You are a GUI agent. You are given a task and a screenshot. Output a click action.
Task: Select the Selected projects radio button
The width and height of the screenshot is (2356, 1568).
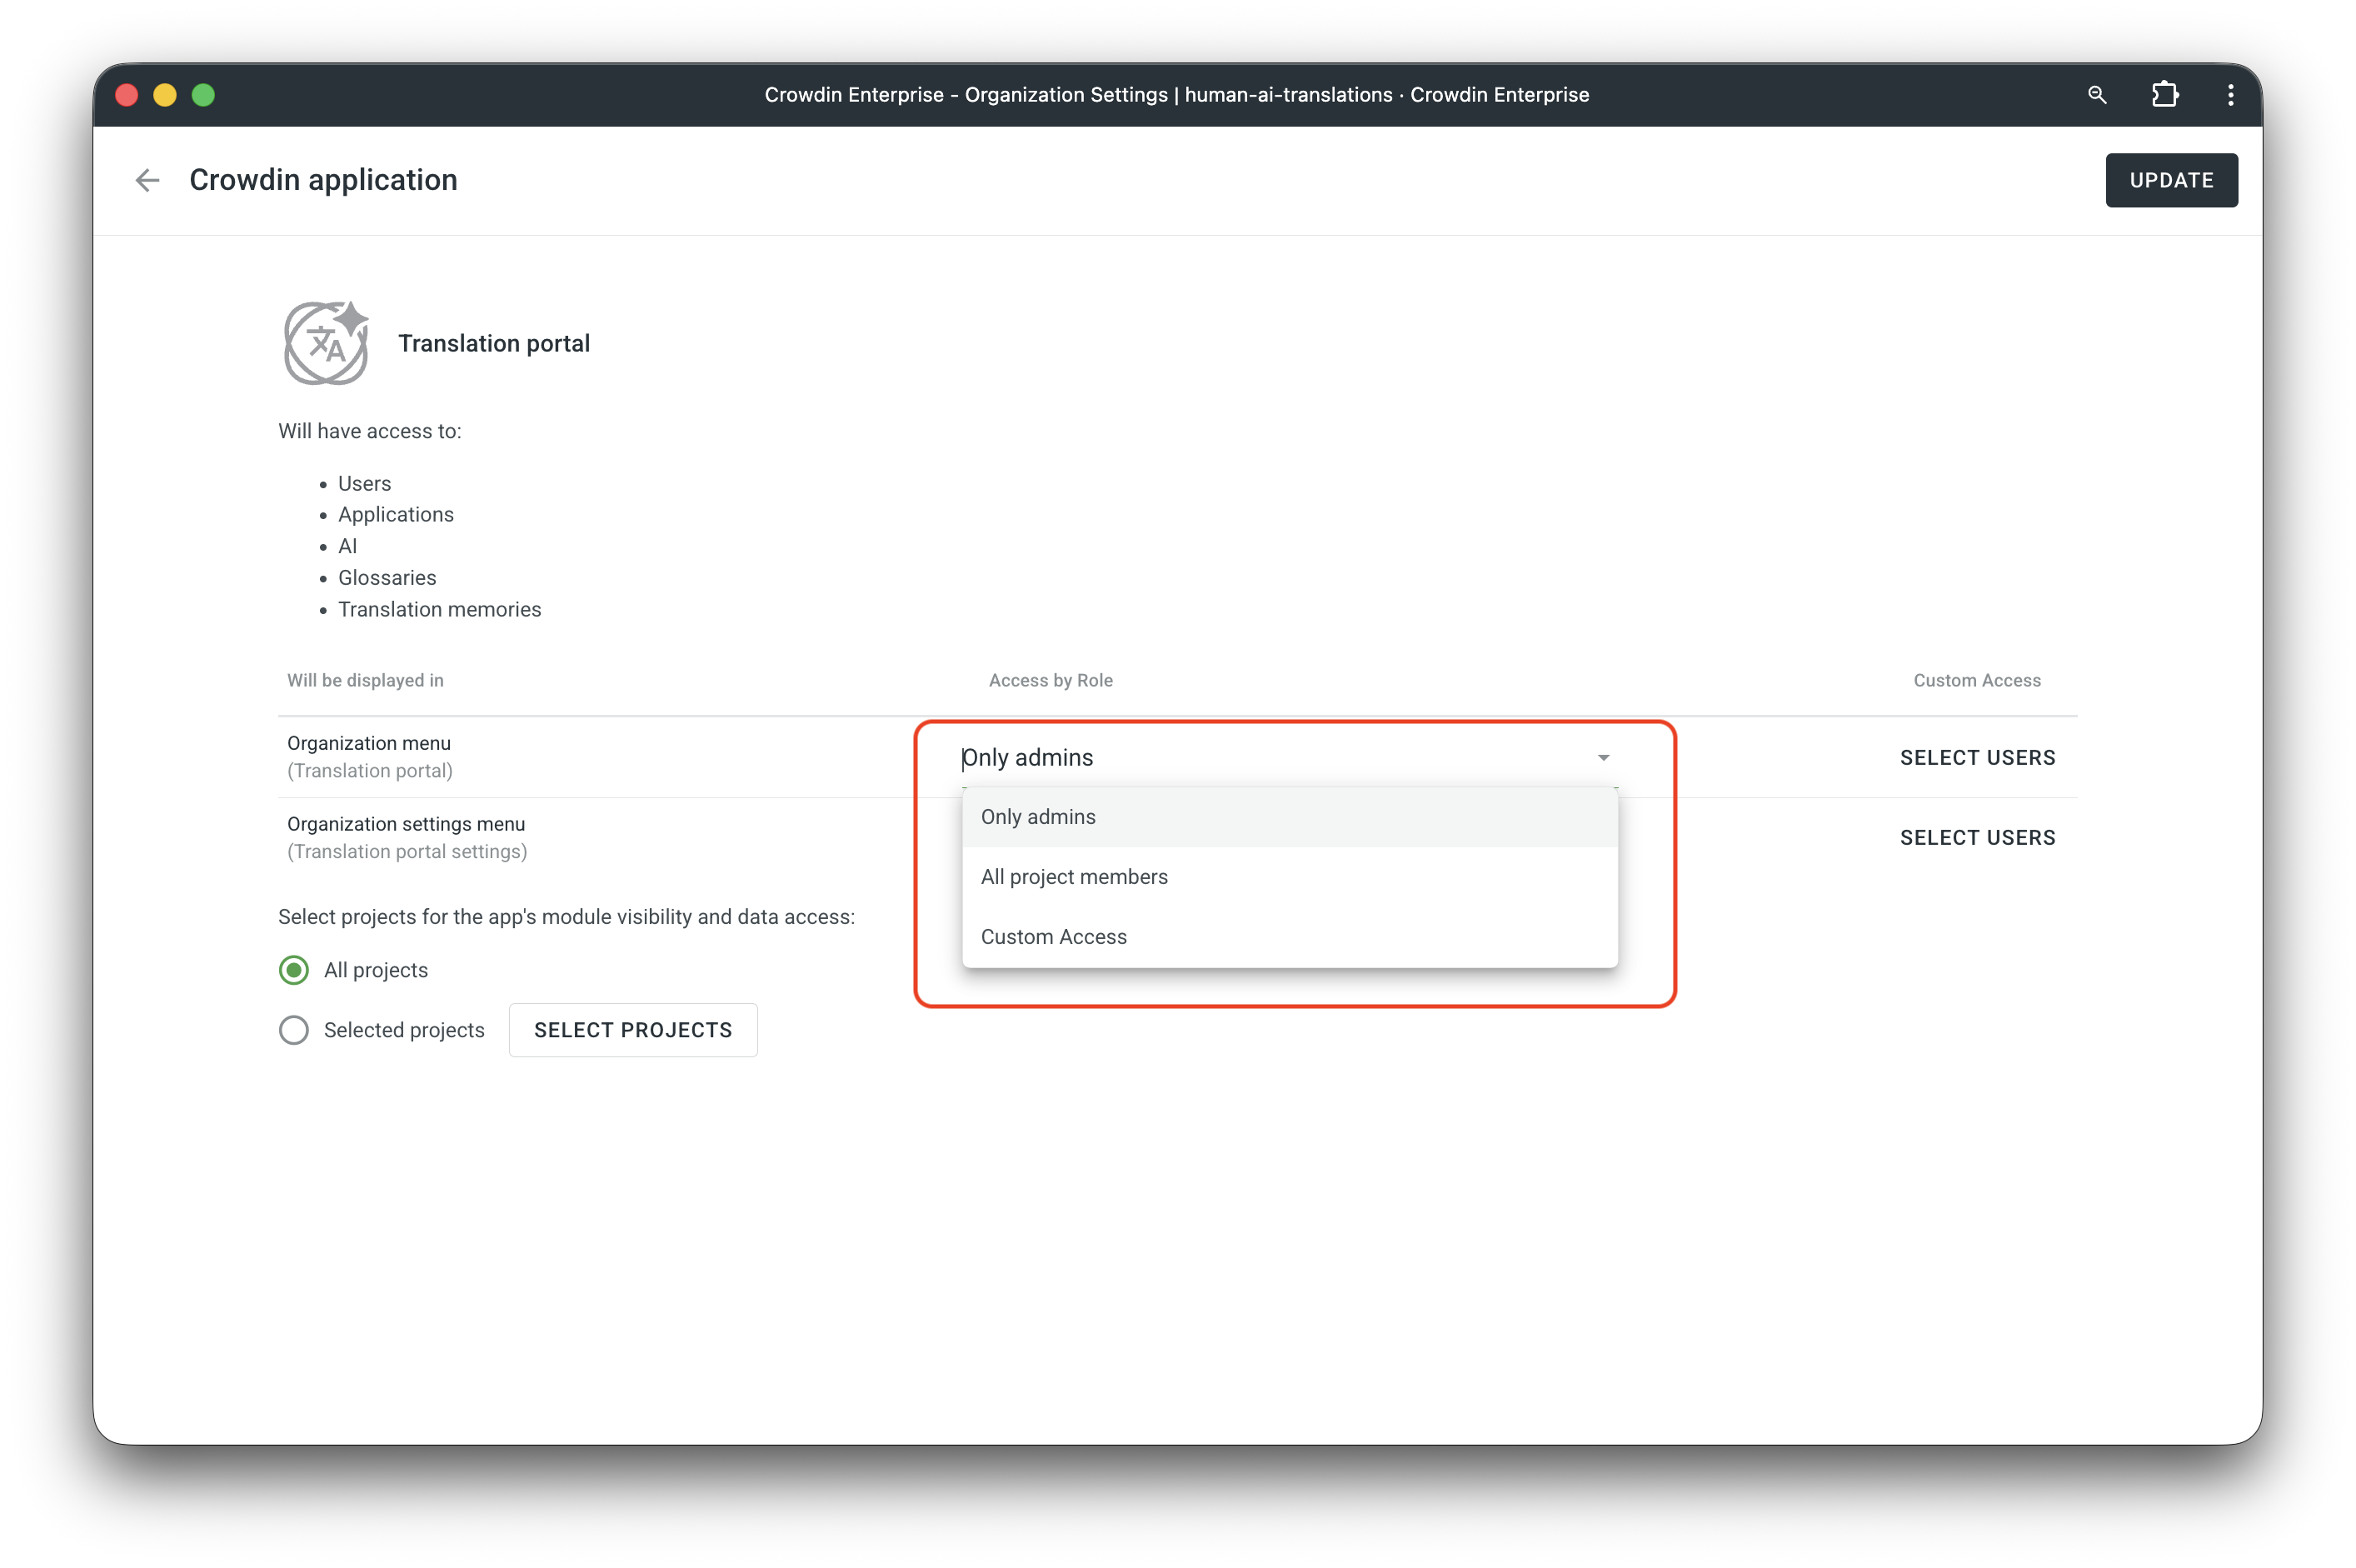point(294,1030)
